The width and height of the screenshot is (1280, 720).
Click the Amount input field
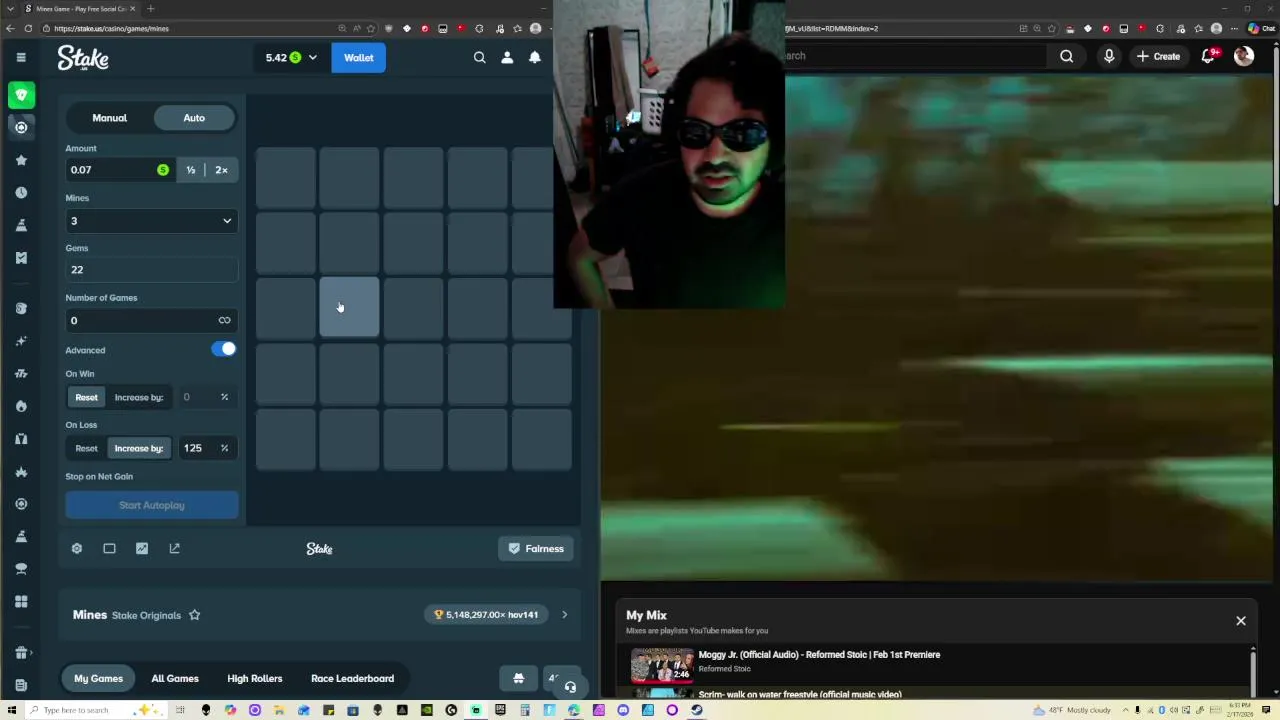point(120,170)
